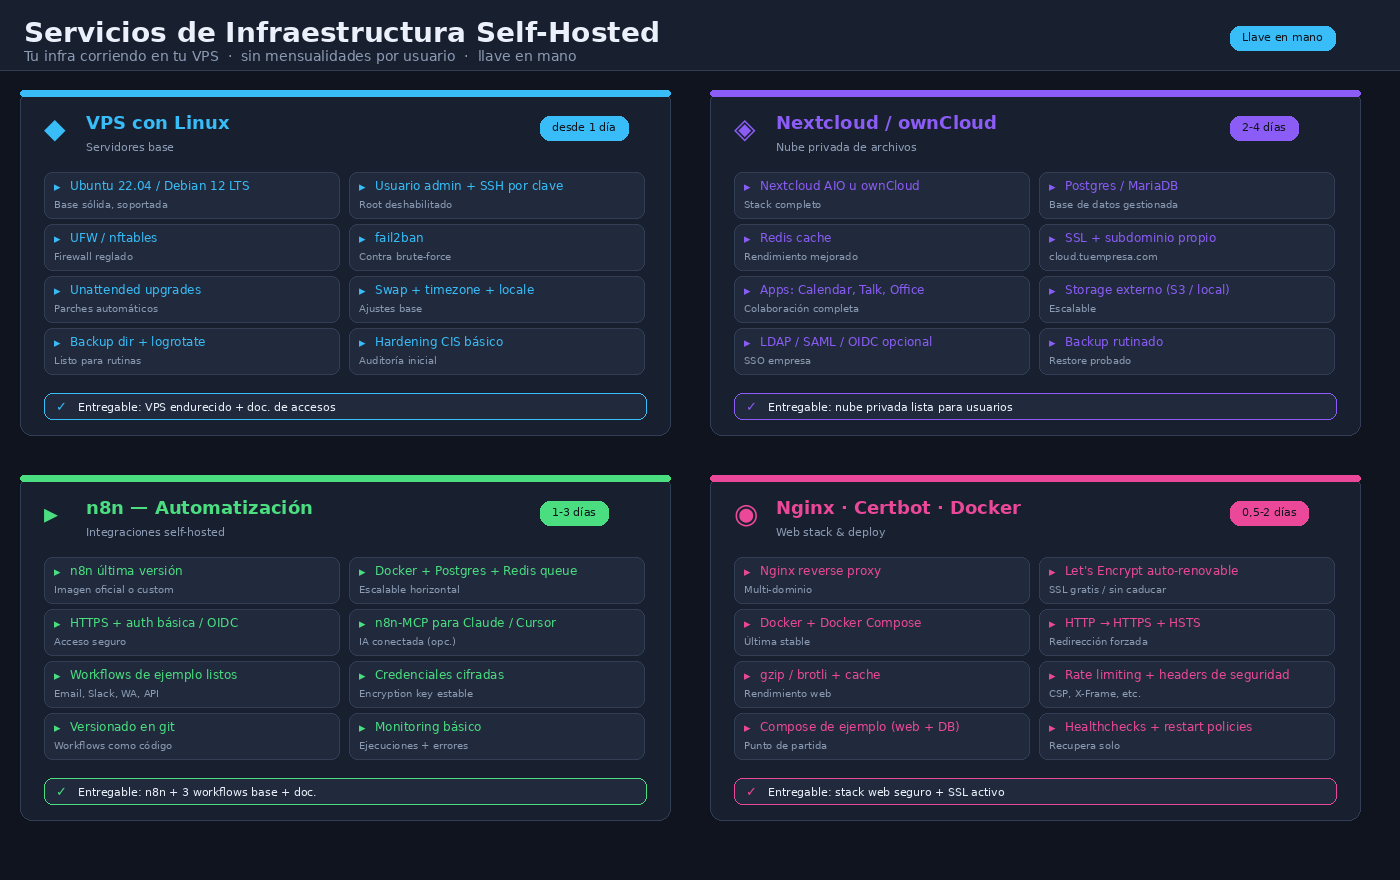Image resolution: width=1400 pixels, height=880 pixels.
Task: Click the 'Integraciones self-hosted' subtitle
Action: coord(155,532)
